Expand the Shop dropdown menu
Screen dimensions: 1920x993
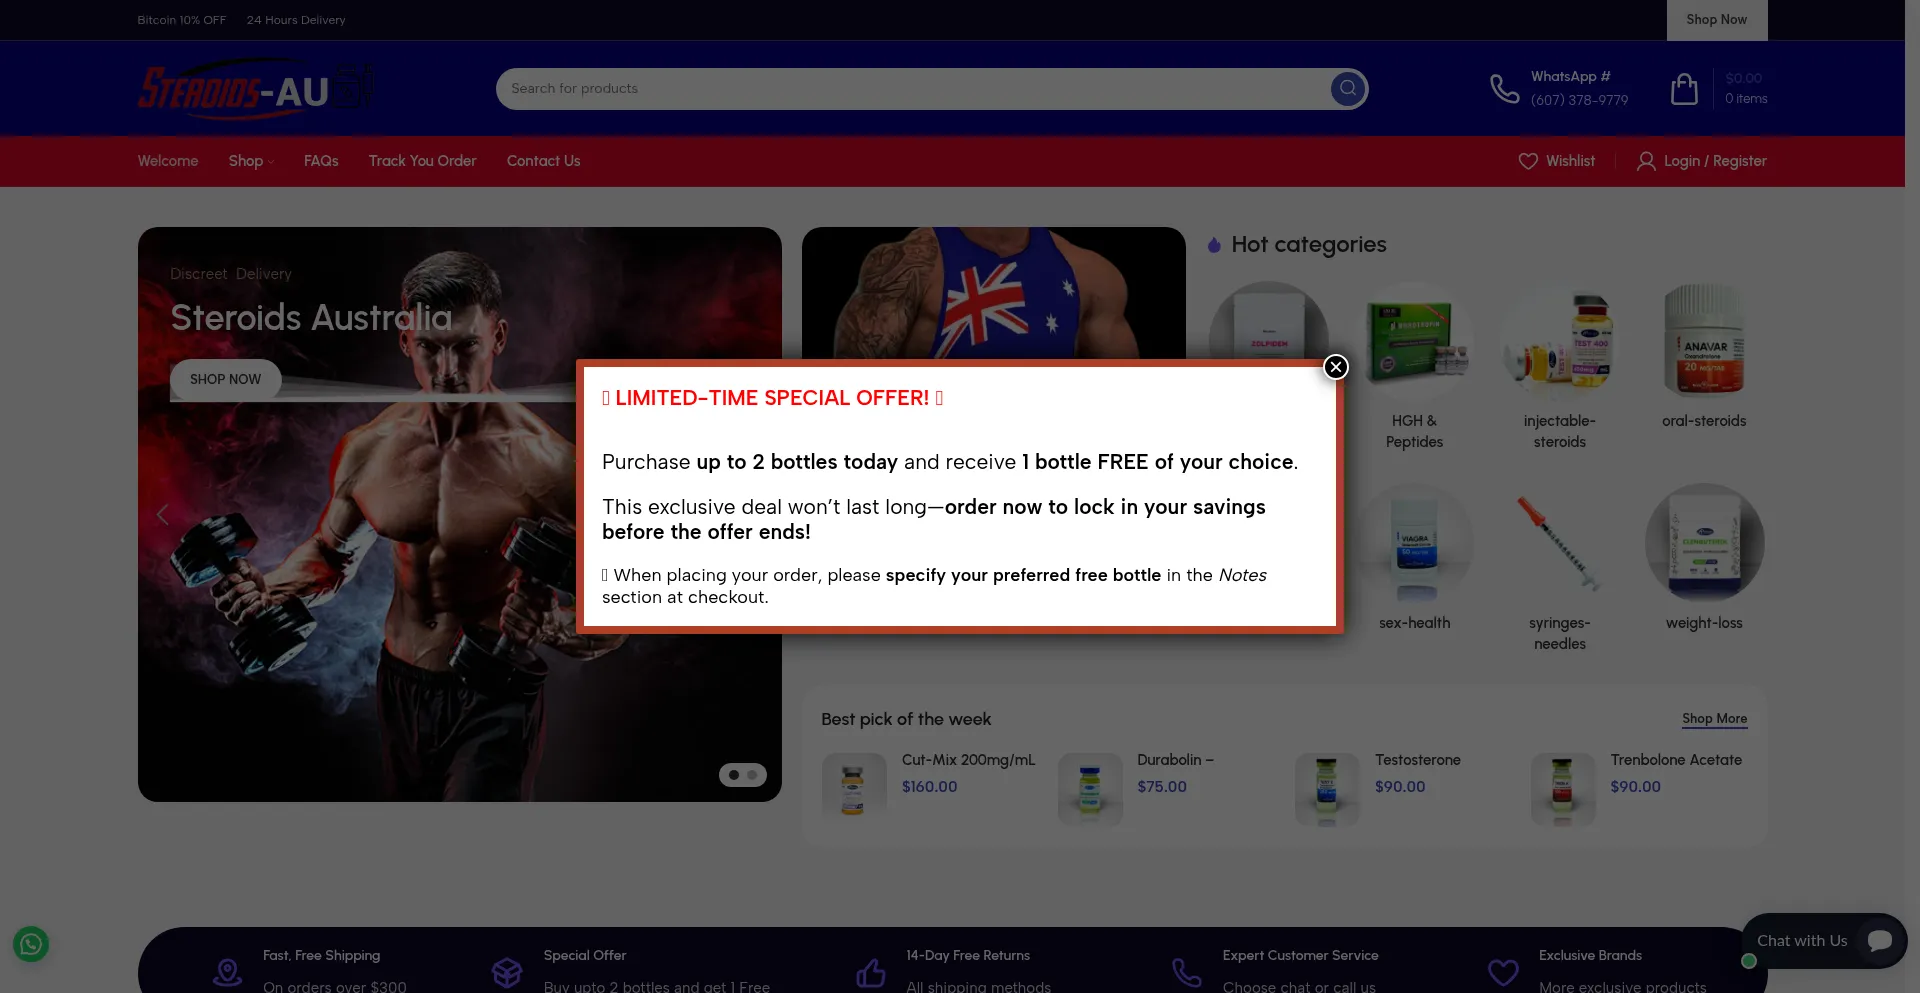coord(251,161)
